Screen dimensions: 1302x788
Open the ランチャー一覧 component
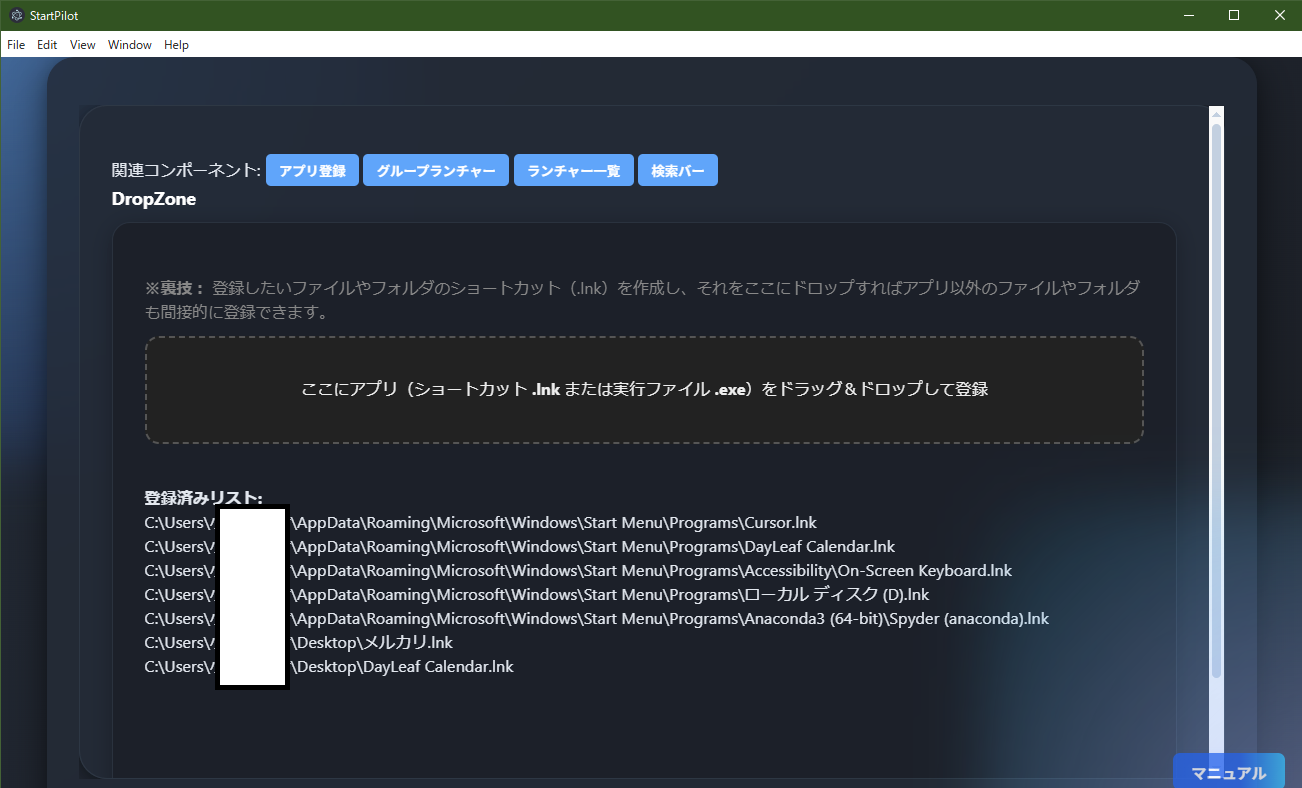pyautogui.click(x=573, y=170)
